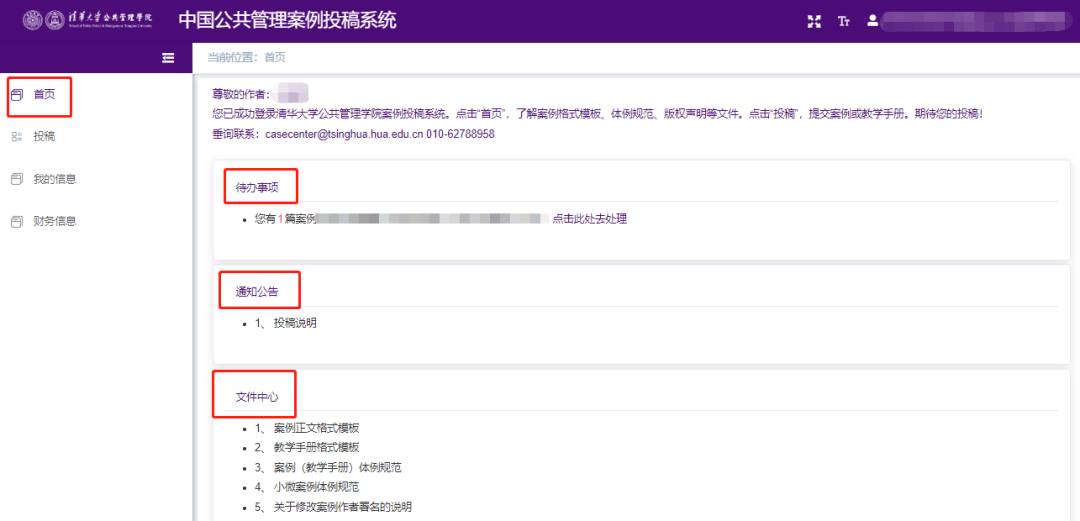This screenshot has width=1080, height=521.
Task: Click 点击此处去处理 link
Action: pos(590,219)
